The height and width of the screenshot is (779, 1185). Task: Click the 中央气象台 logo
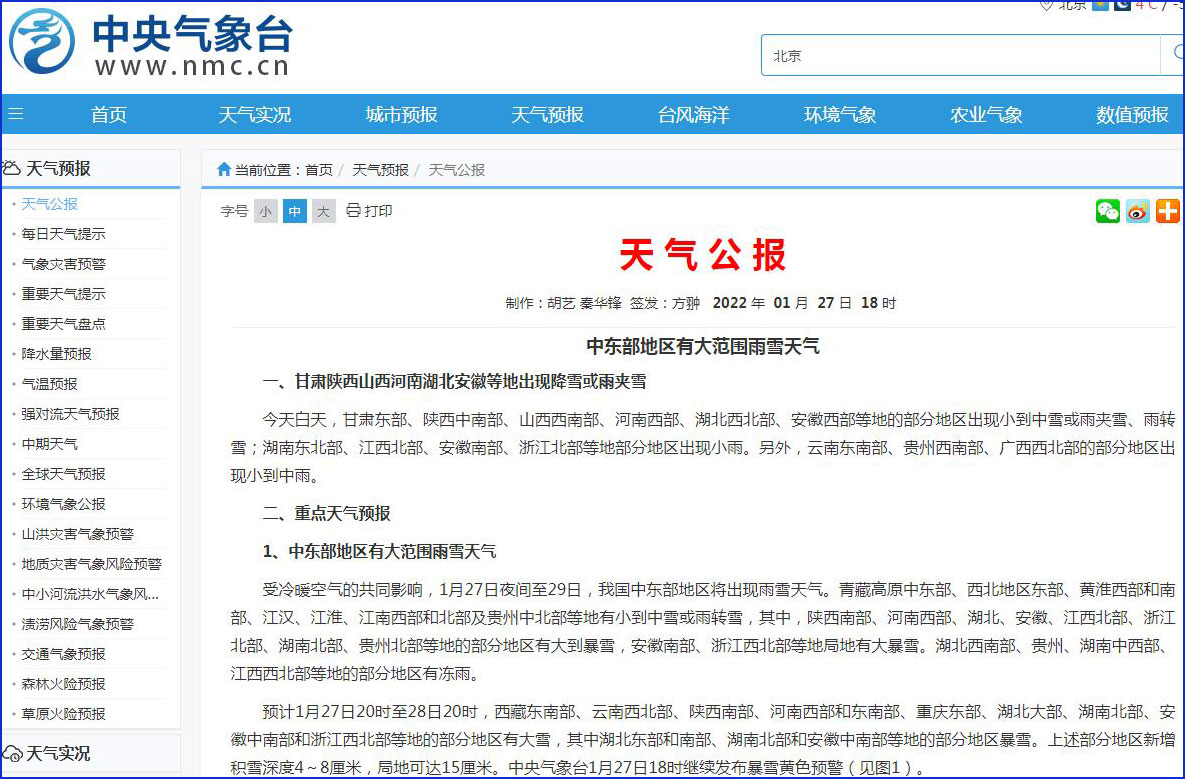(x=150, y=43)
